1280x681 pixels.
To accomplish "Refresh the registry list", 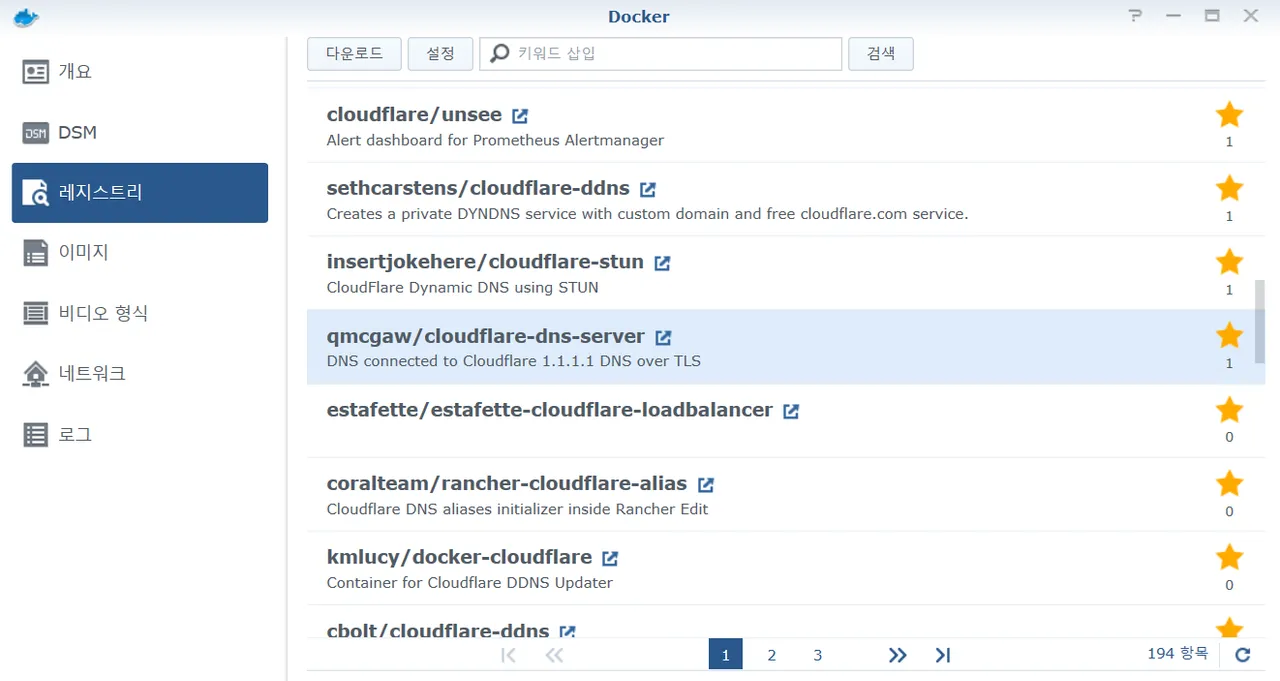I will 1243,655.
